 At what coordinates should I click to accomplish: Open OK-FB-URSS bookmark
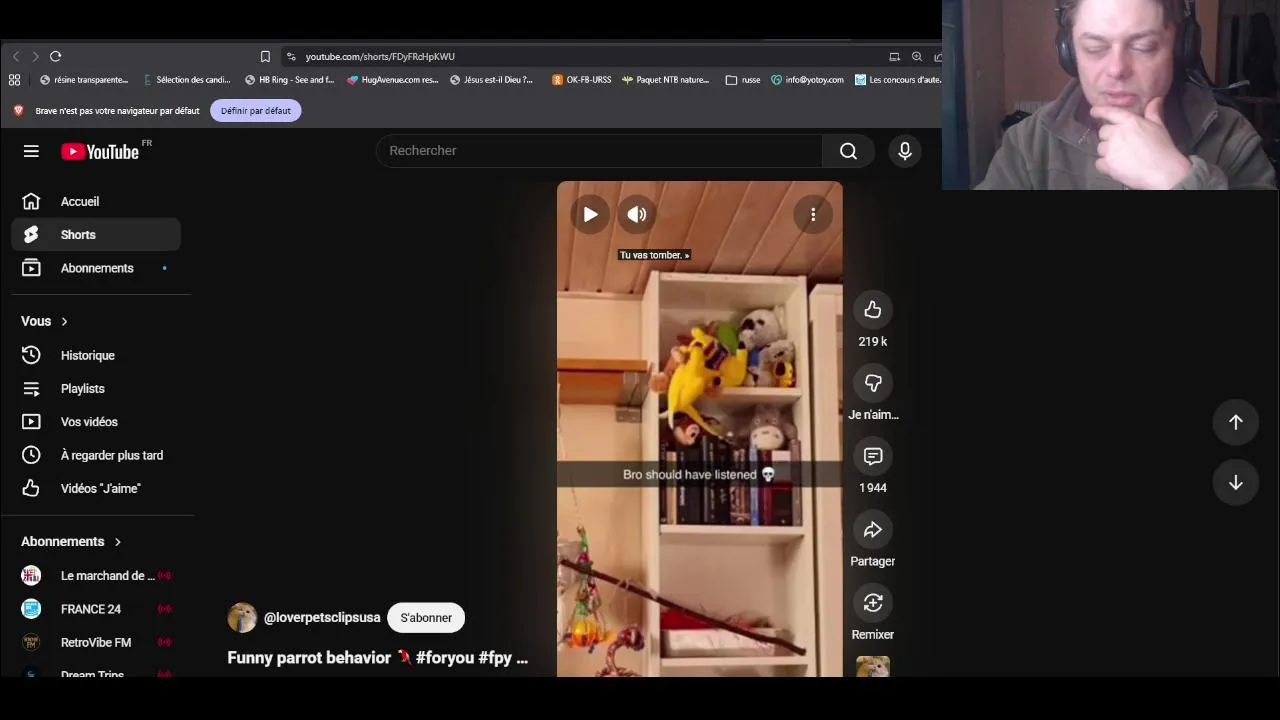click(582, 80)
